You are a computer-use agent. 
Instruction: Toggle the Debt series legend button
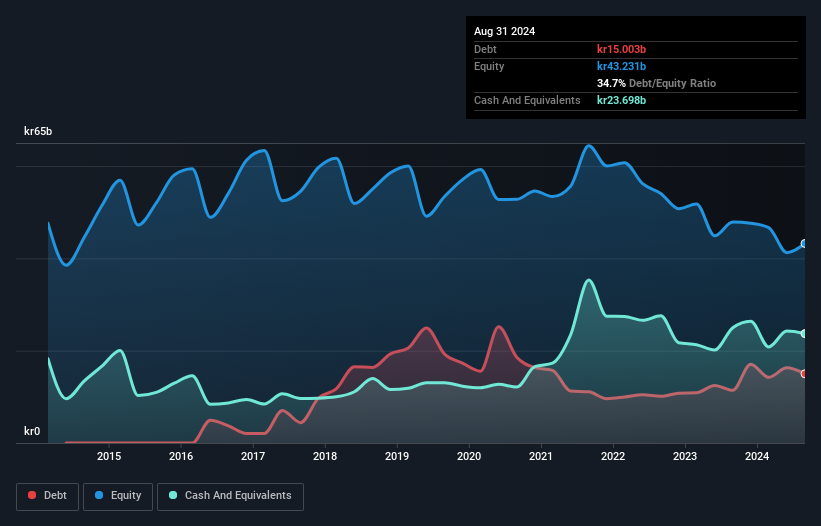(x=48, y=496)
